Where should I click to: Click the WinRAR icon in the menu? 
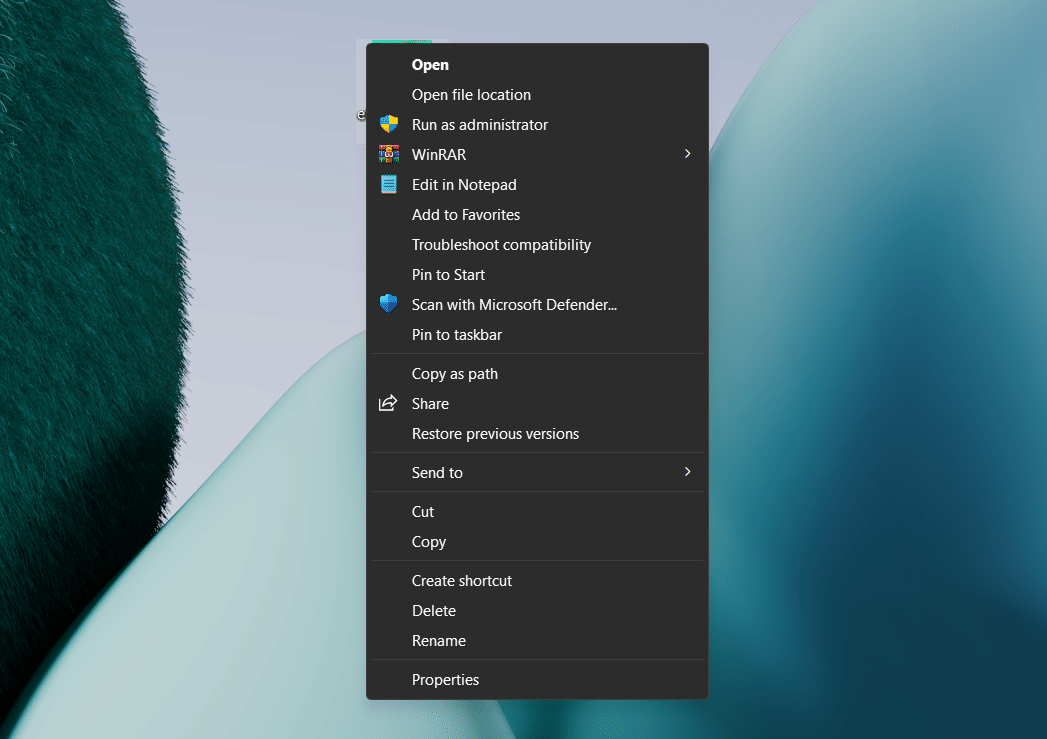click(x=390, y=154)
